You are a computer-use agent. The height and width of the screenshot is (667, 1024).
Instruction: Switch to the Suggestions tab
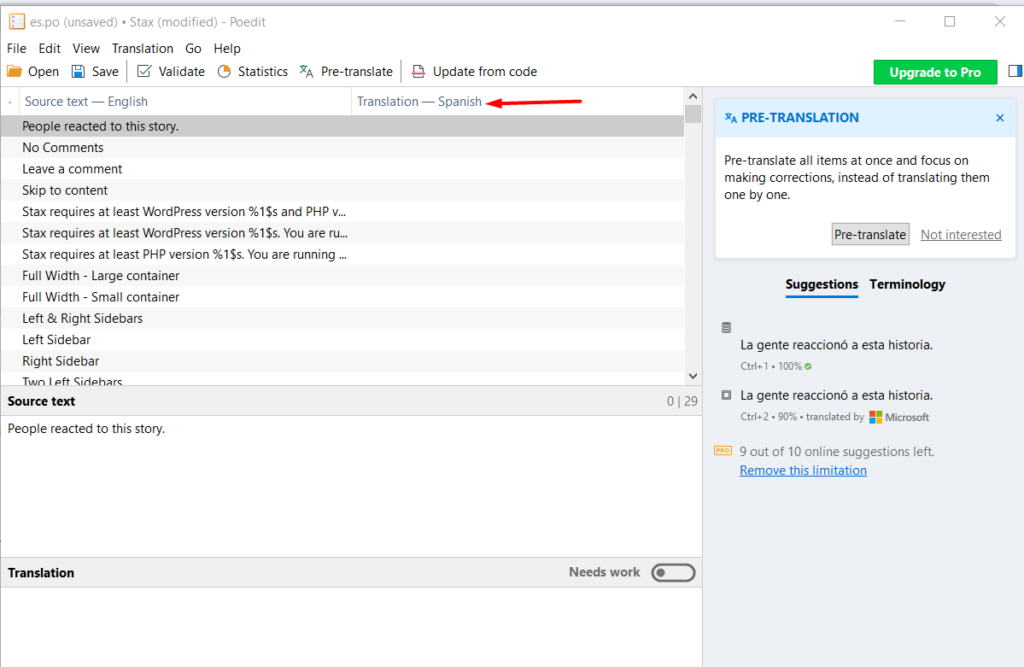click(822, 285)
